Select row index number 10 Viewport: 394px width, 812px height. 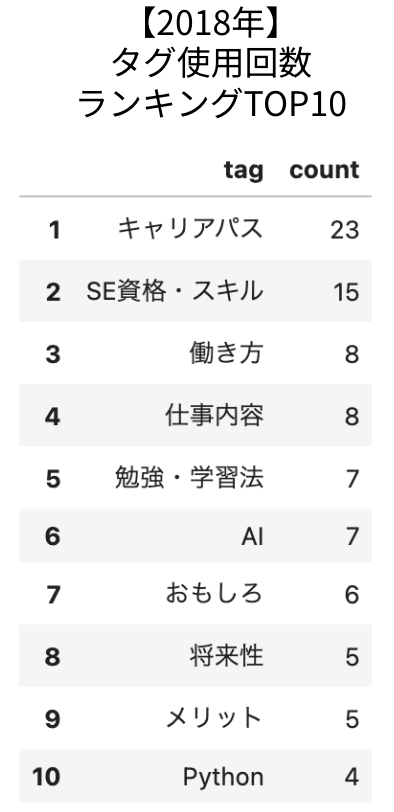point(46,777)
